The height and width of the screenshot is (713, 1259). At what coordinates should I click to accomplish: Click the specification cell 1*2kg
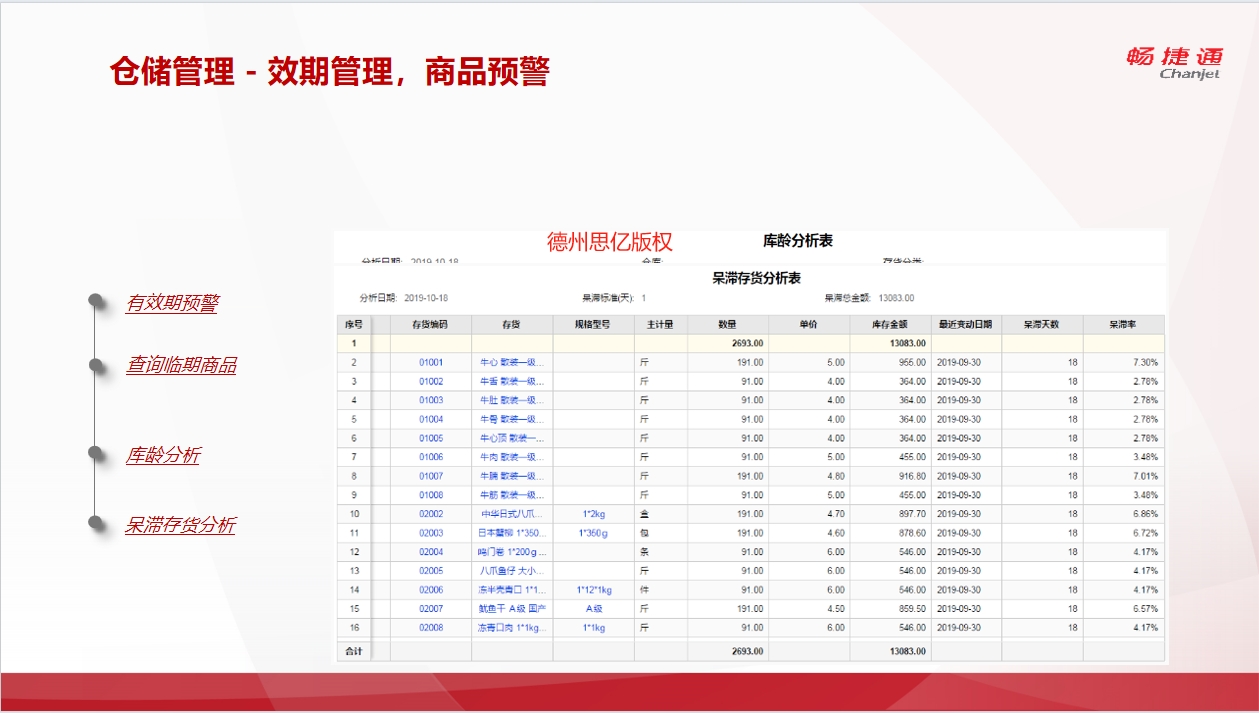click(x=594, y=514)
